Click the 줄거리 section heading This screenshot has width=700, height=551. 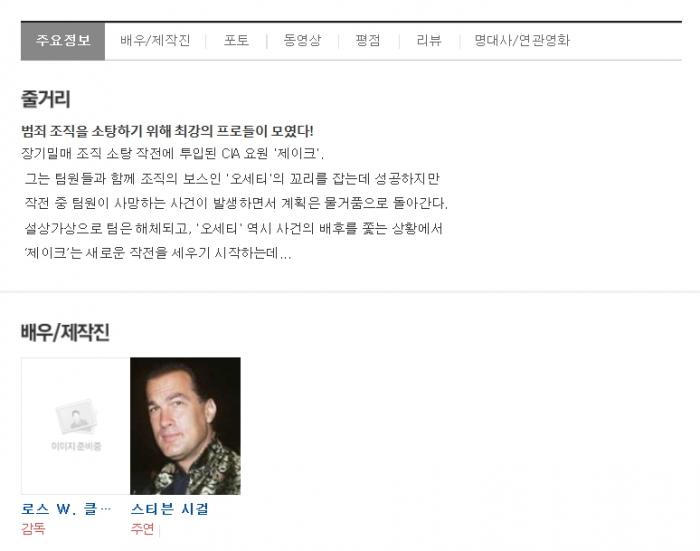46,99
